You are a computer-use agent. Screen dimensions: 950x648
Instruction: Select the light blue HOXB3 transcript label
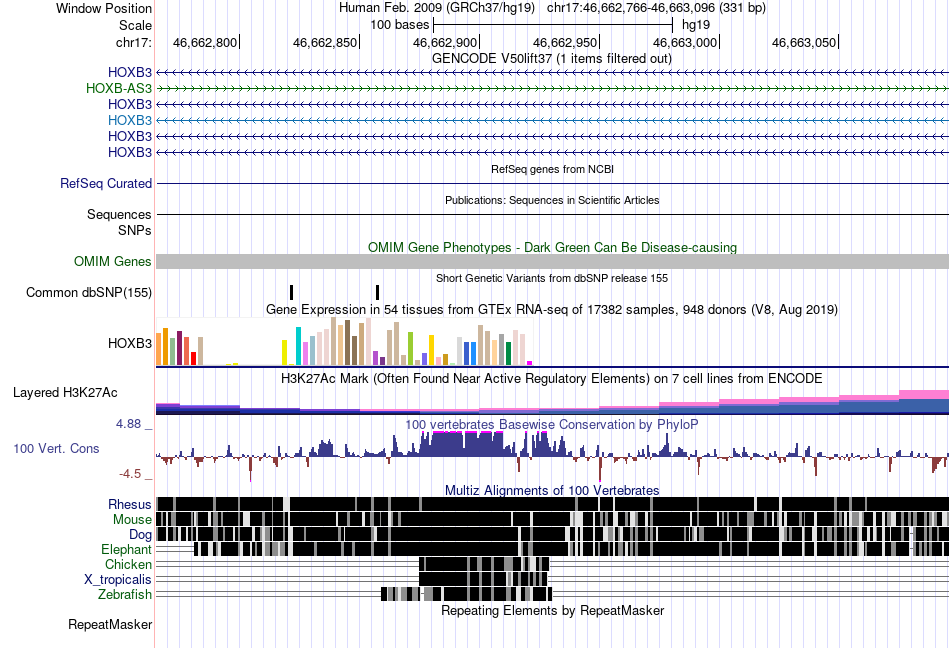click(x=130, y=120)
